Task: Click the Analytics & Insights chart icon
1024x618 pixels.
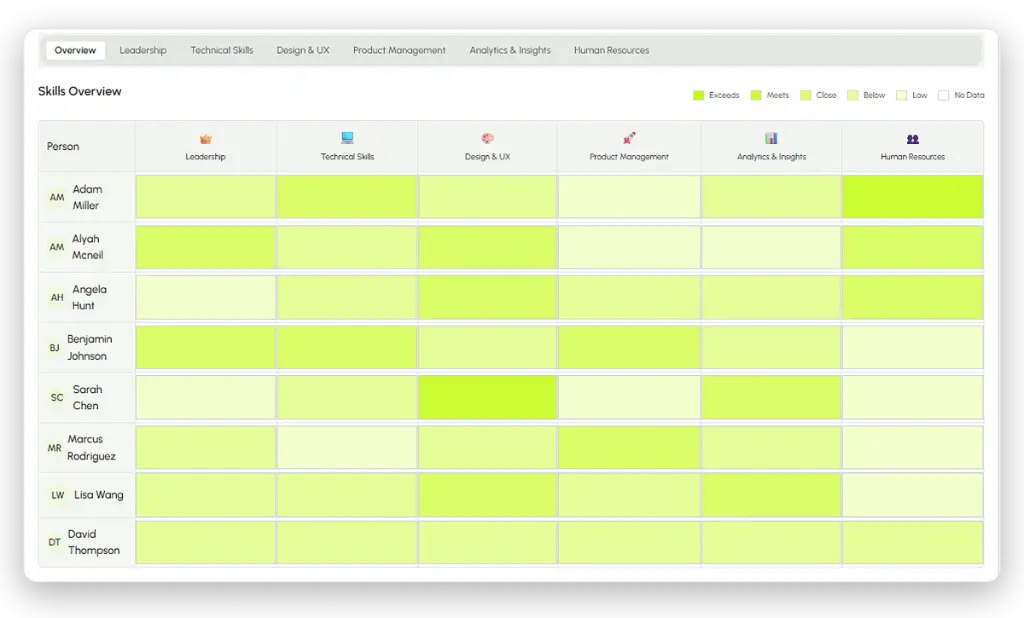Action: point(771,138)
